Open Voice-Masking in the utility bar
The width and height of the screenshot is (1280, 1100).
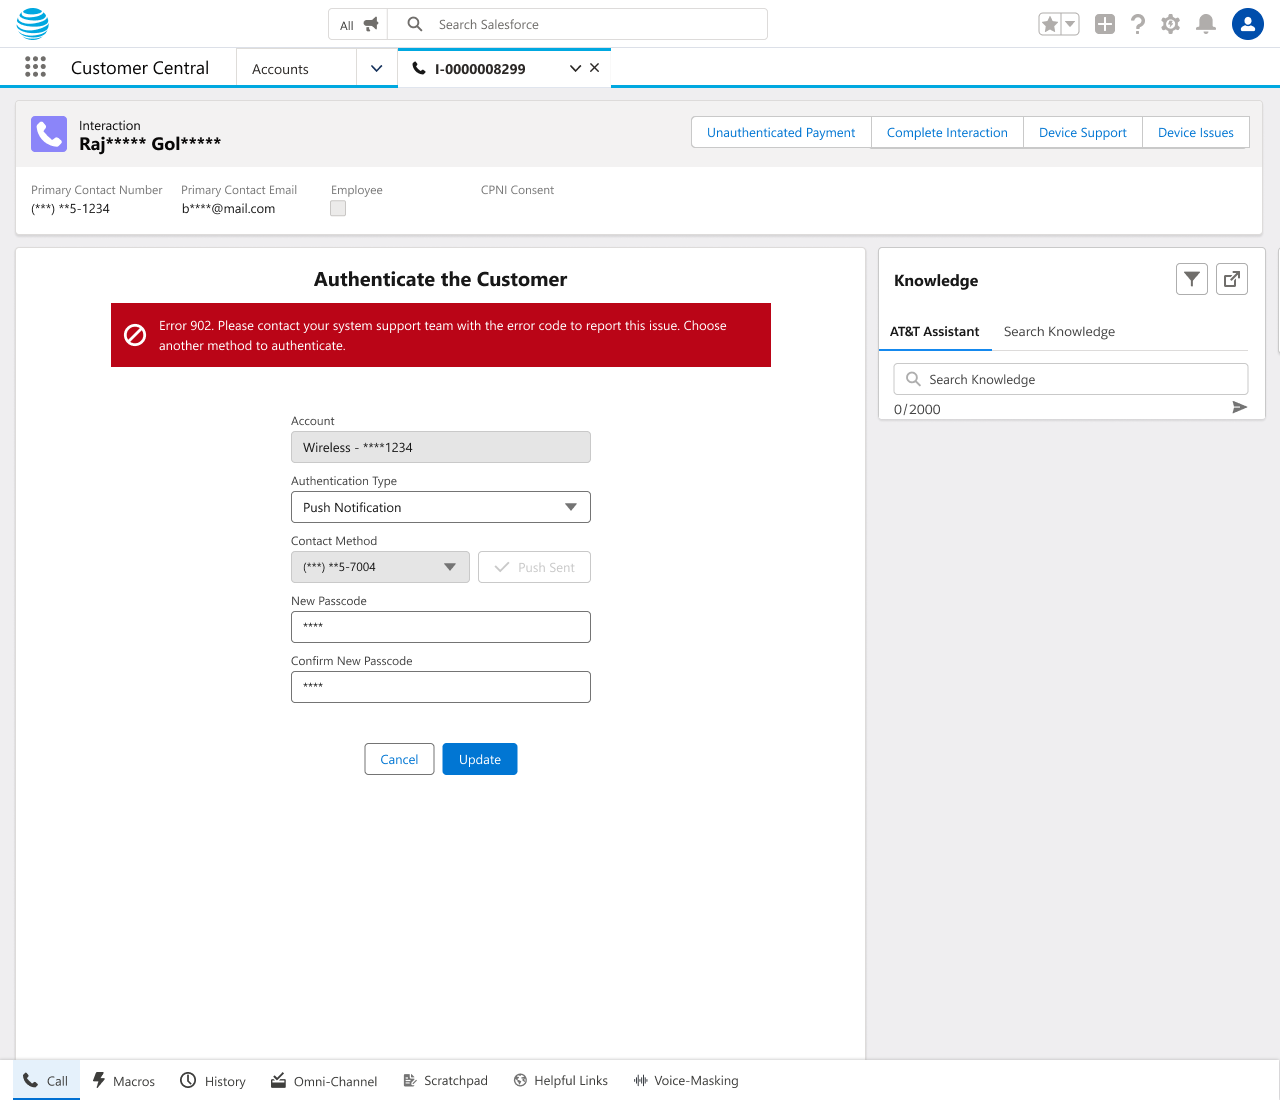click(x=686, y=1080)
